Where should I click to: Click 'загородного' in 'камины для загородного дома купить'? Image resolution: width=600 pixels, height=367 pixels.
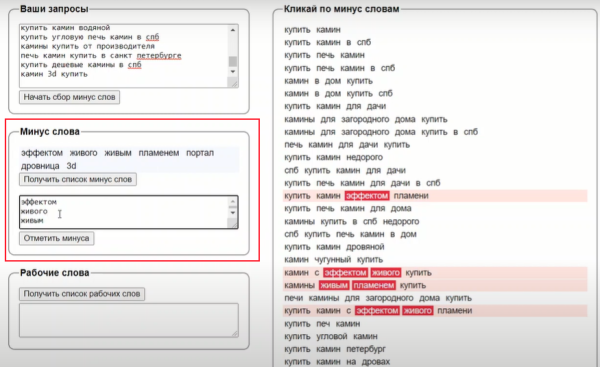365,119
